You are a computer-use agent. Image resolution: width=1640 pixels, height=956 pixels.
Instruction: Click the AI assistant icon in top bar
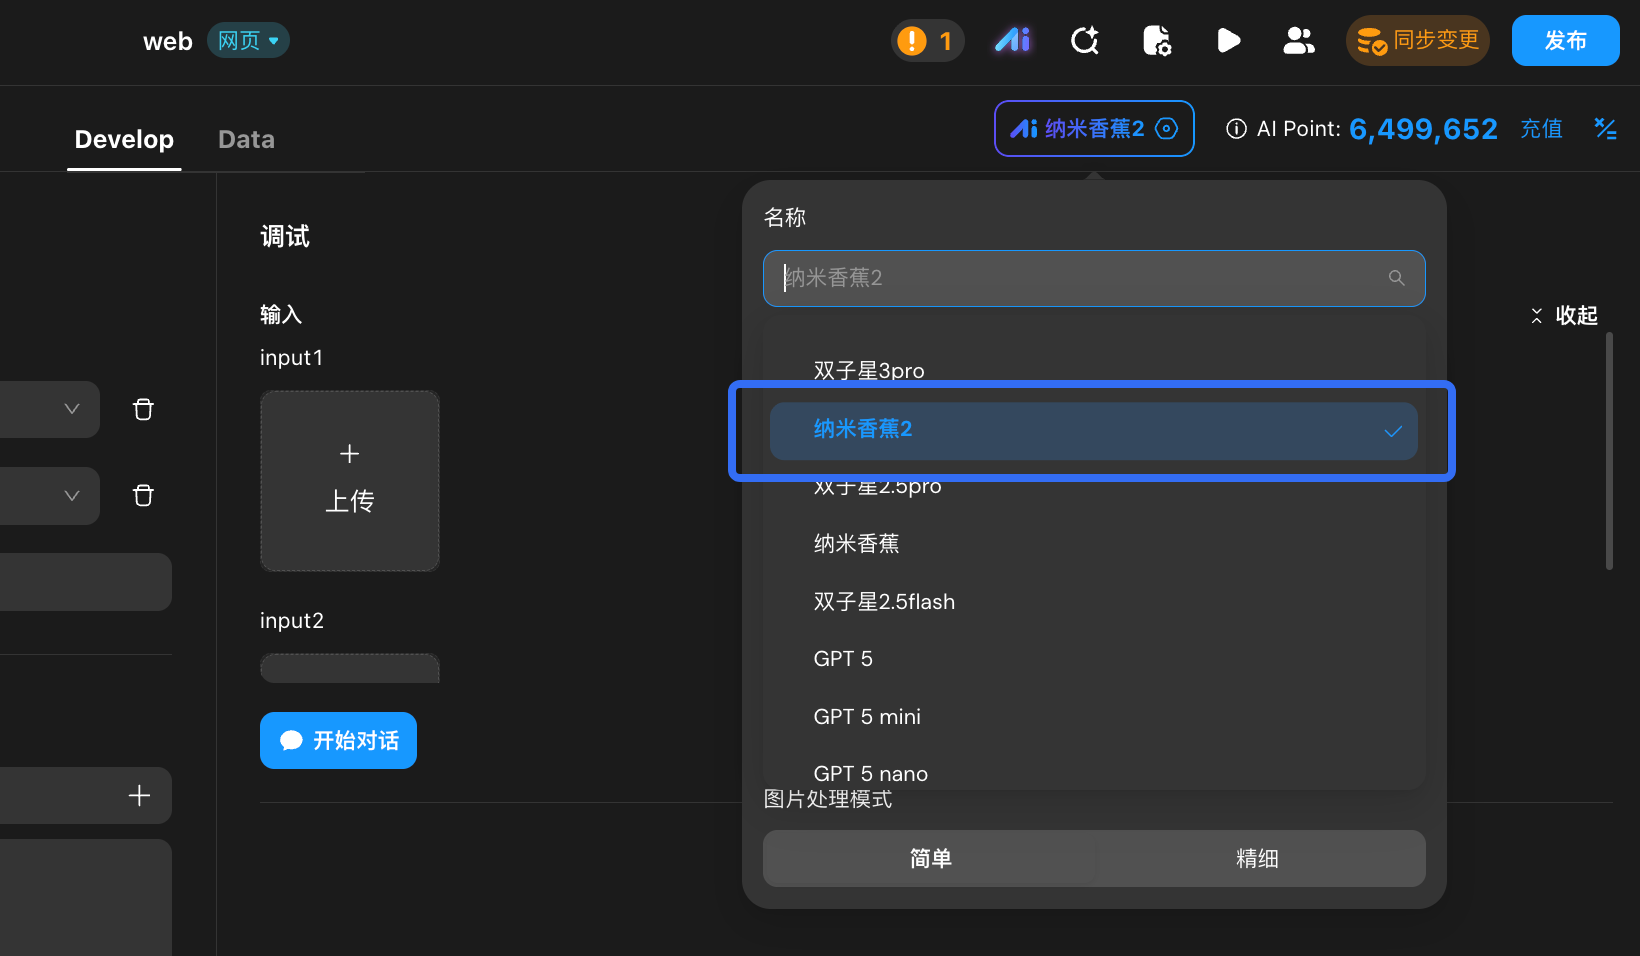pos(1012,40)
